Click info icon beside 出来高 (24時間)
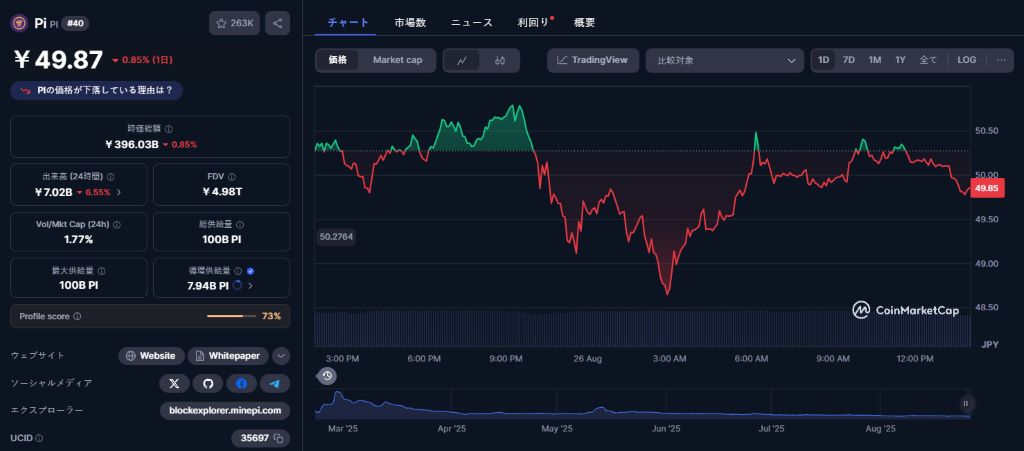 (x=110, y=176)
